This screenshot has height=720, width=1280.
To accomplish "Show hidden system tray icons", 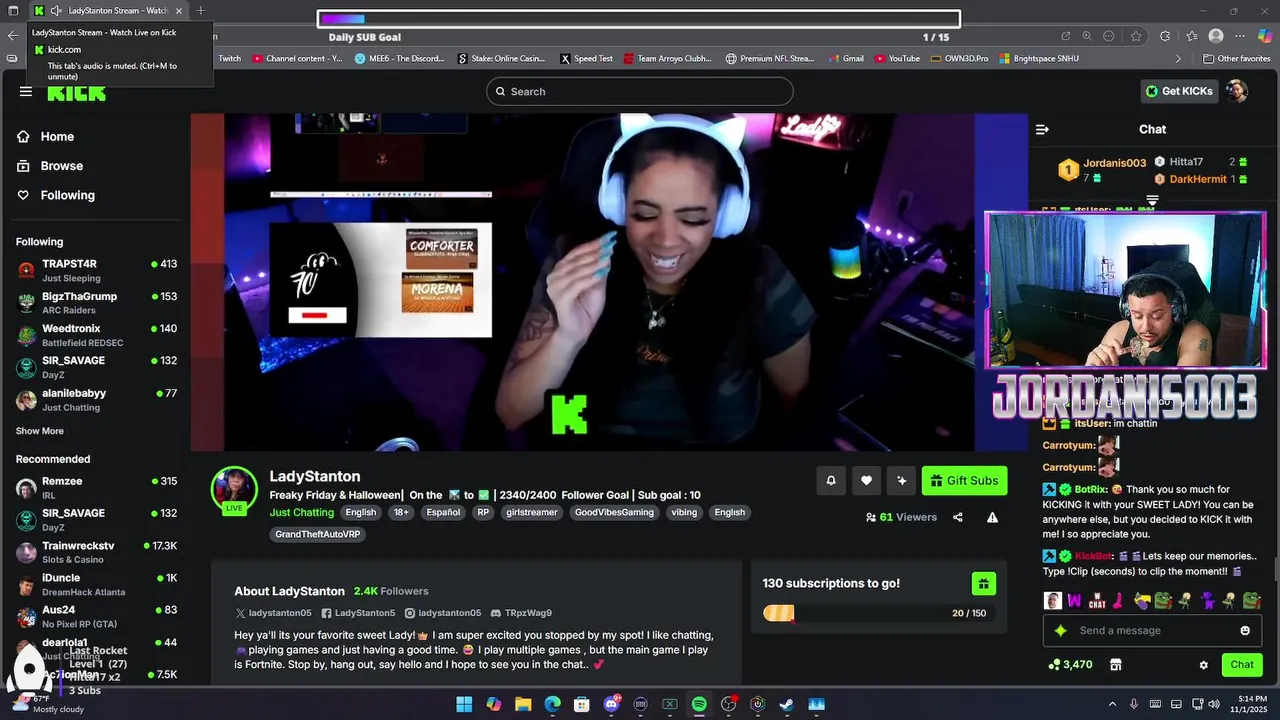I will tap(1112, 704).
